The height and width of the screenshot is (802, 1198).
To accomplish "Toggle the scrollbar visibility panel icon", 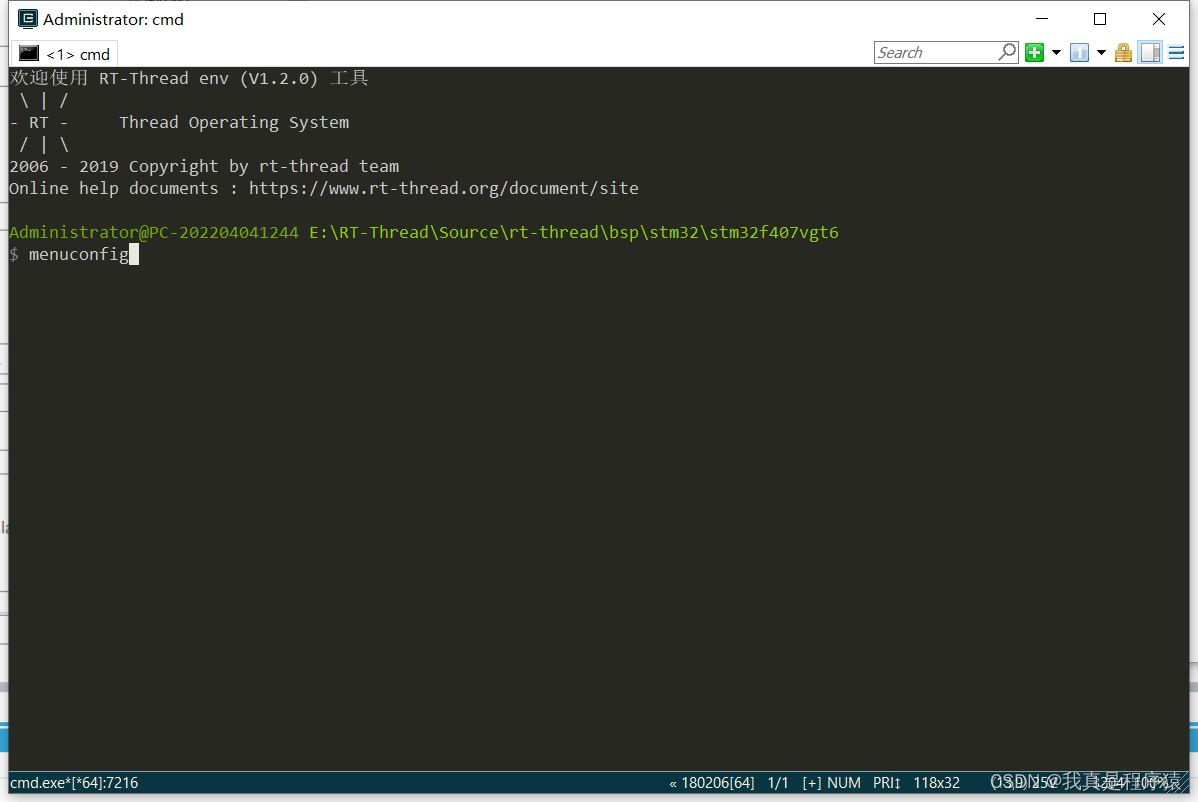I will coord(1150,53).
